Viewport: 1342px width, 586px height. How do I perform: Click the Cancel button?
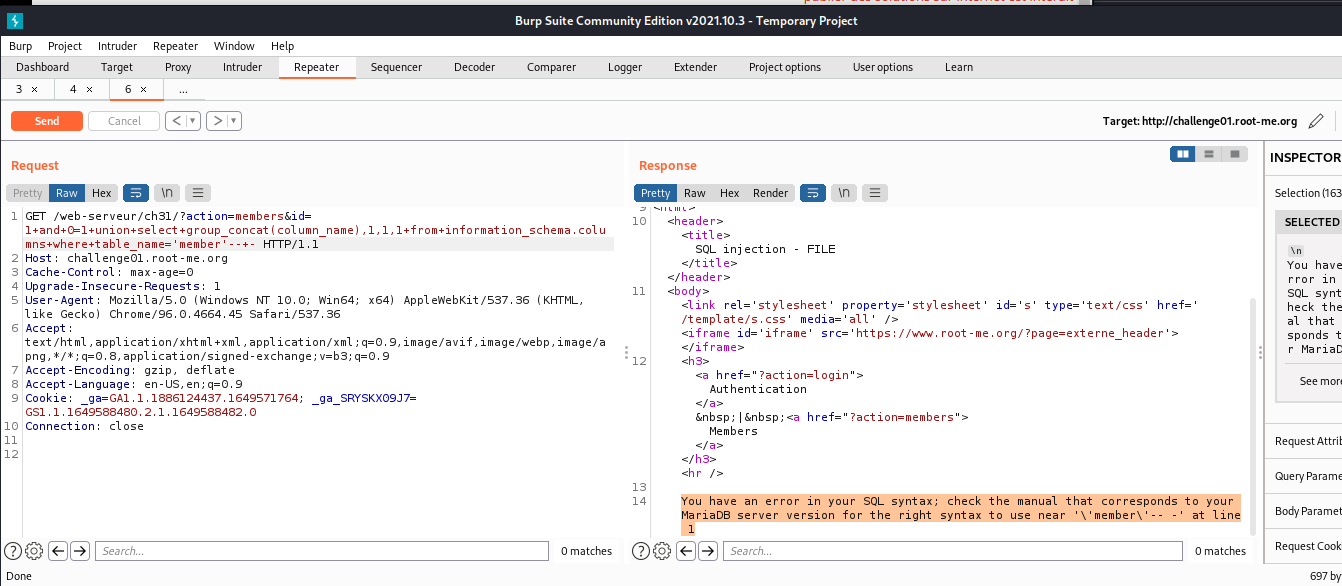124,121
